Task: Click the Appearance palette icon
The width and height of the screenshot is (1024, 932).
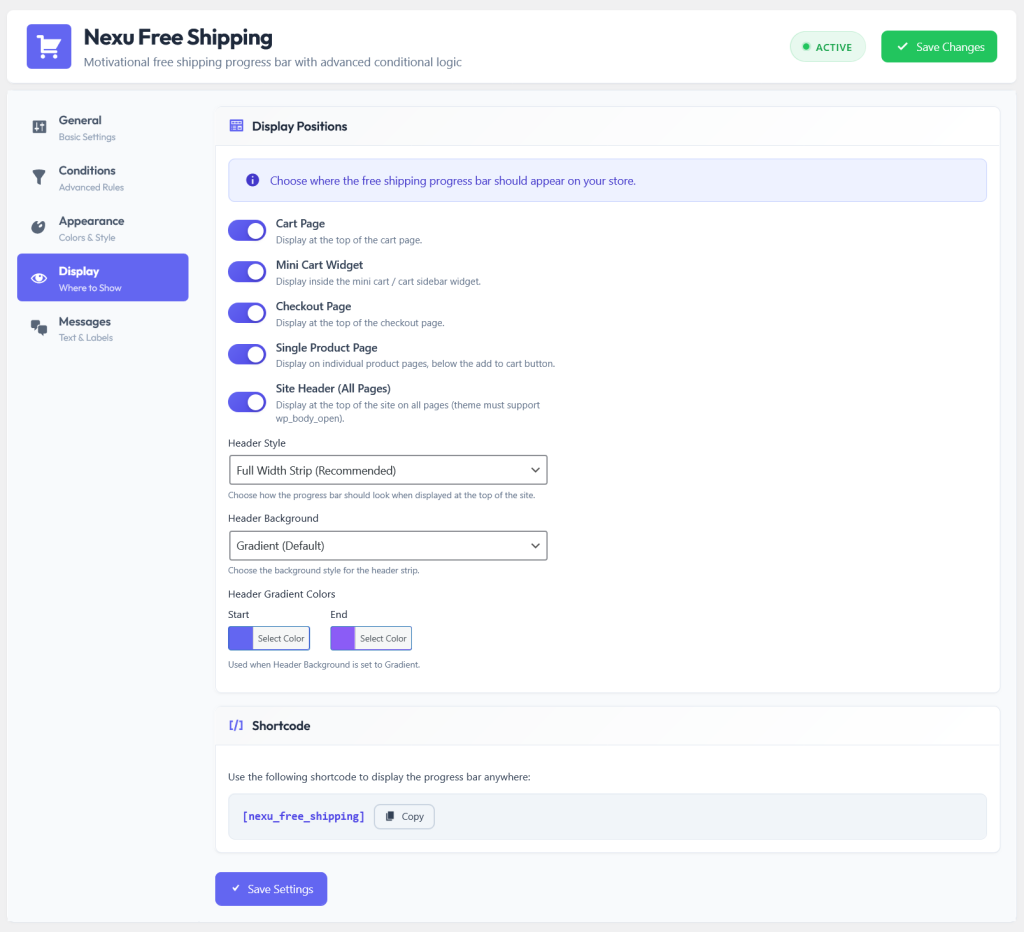Action: [x=39, y=227]
